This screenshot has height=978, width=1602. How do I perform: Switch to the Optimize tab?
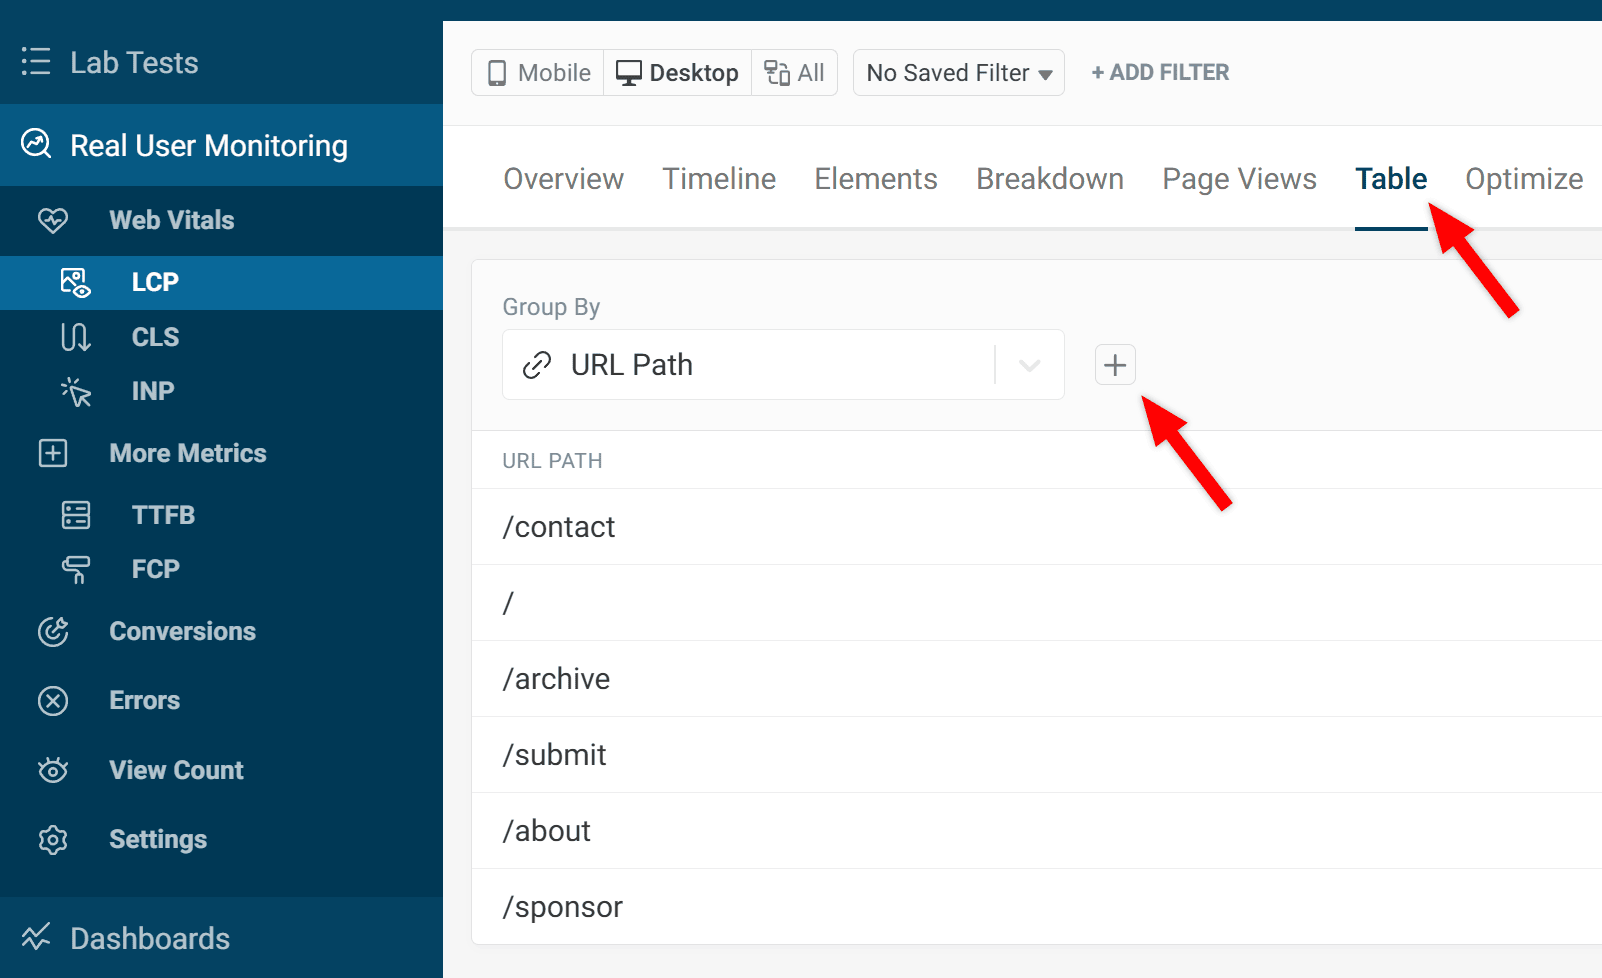tap(1523, 178)
